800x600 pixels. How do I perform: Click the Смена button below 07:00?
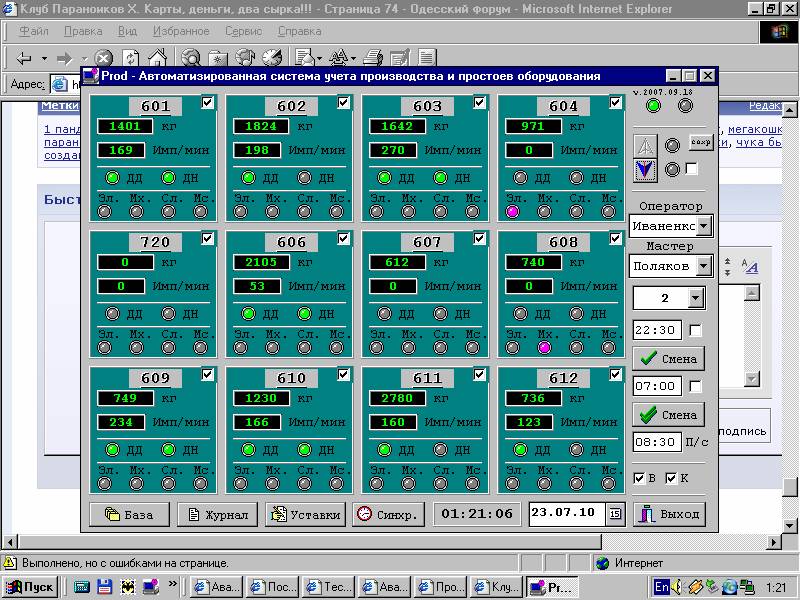coord(668,415)
